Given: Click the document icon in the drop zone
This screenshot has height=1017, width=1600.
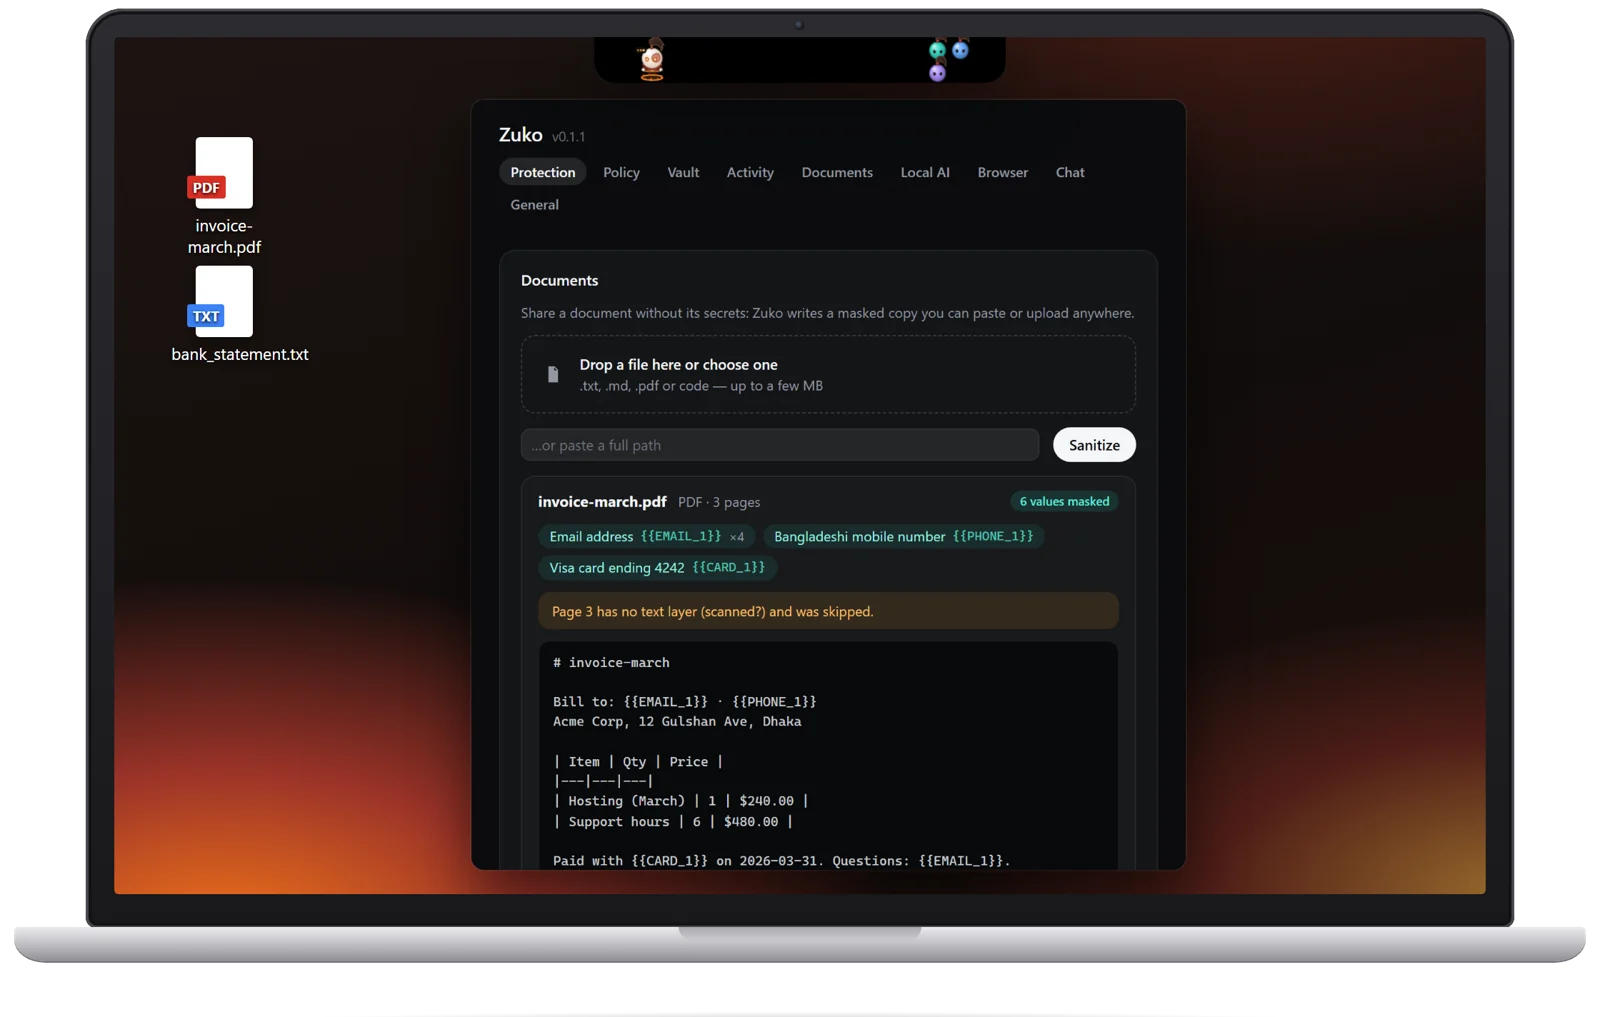Looking at the screenshot, I should pos(553,374).
